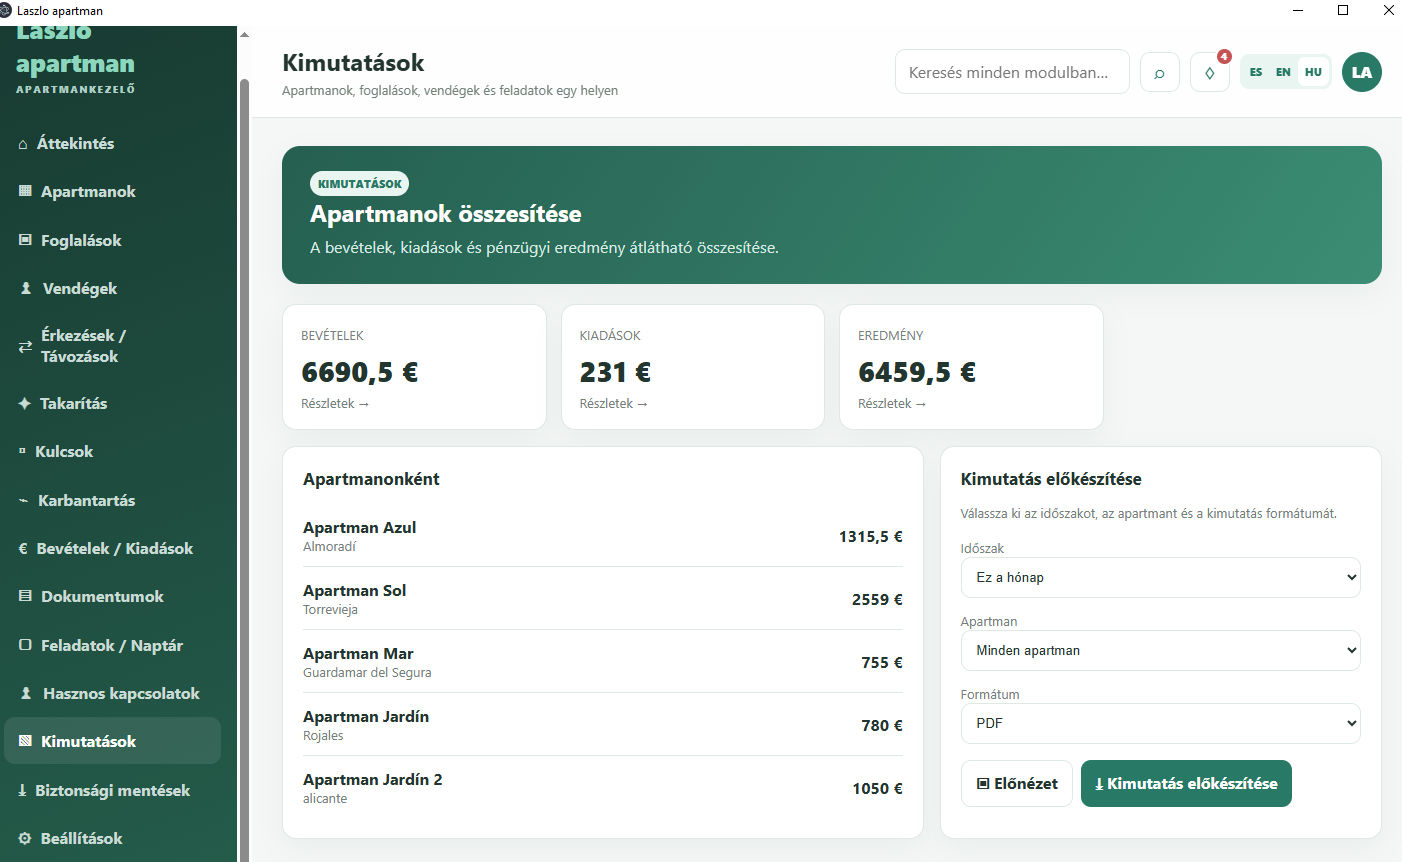This screenshot has height=862, width=1402.
Task: Open the Formátum dropdown showing PDF
Action: (x=1160, y=723)
